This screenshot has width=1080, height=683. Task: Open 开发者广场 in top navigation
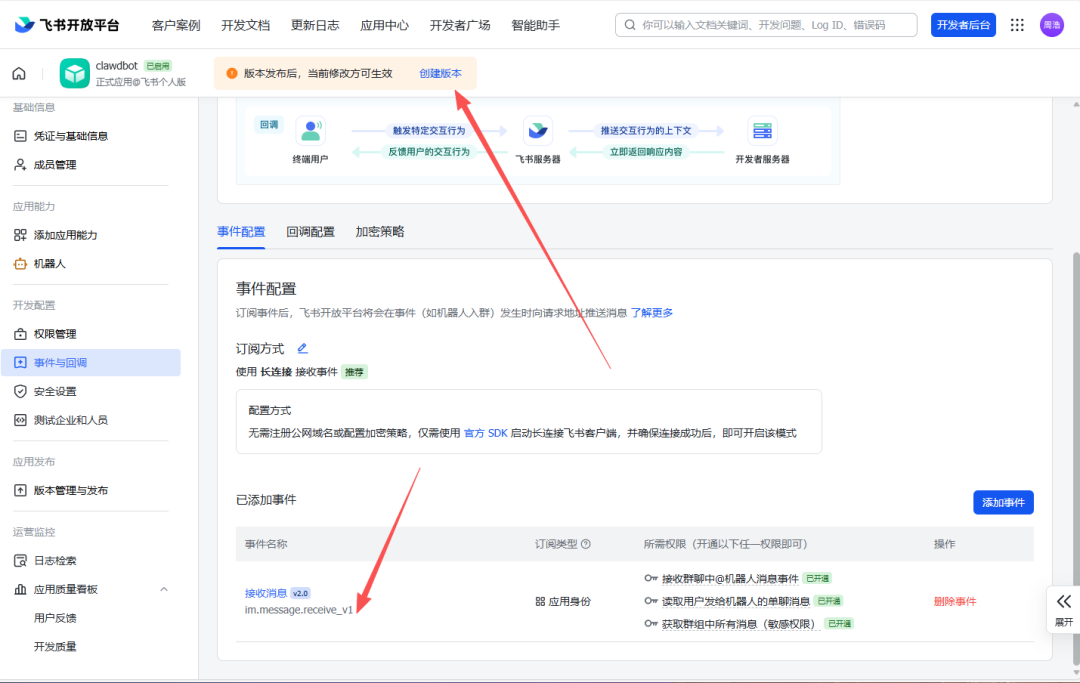[x=460, y=25]
